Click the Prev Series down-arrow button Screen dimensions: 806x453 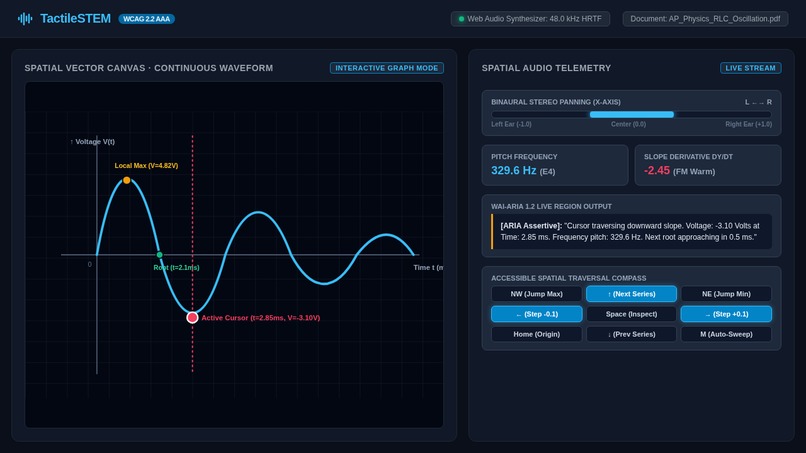point(631,334)
